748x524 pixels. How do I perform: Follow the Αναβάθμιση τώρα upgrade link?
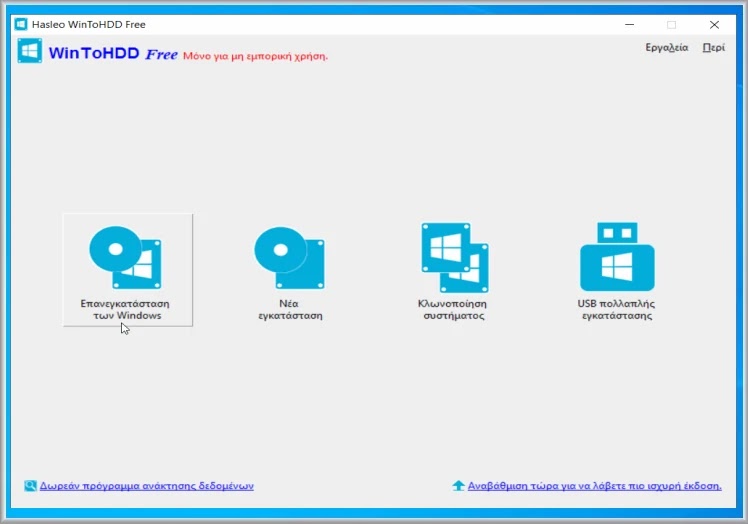coord(594,486)
